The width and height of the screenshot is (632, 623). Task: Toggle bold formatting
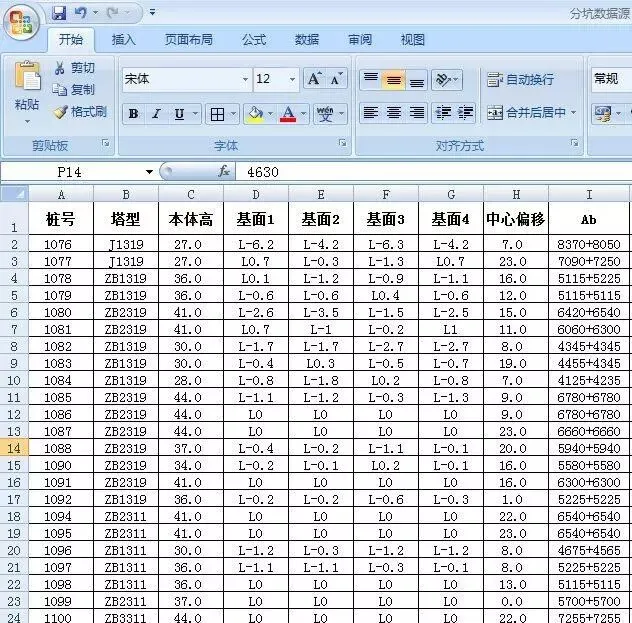(x=134, y=114)
